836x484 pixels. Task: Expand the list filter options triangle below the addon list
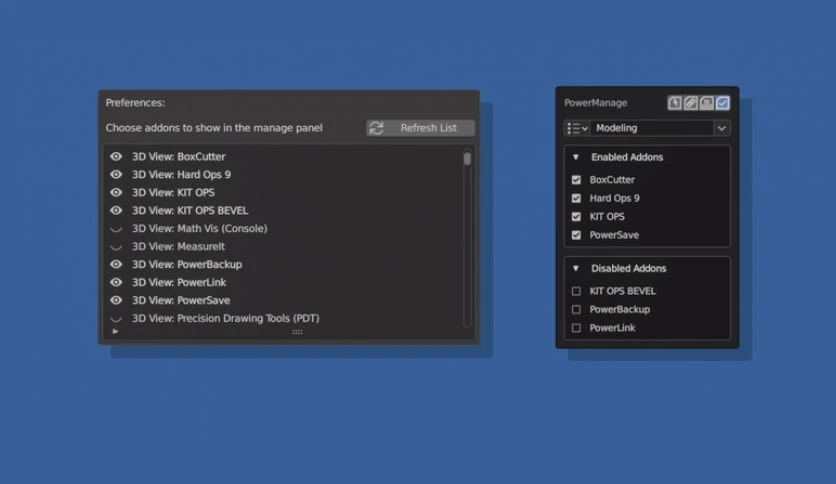[x=115, y=332]
